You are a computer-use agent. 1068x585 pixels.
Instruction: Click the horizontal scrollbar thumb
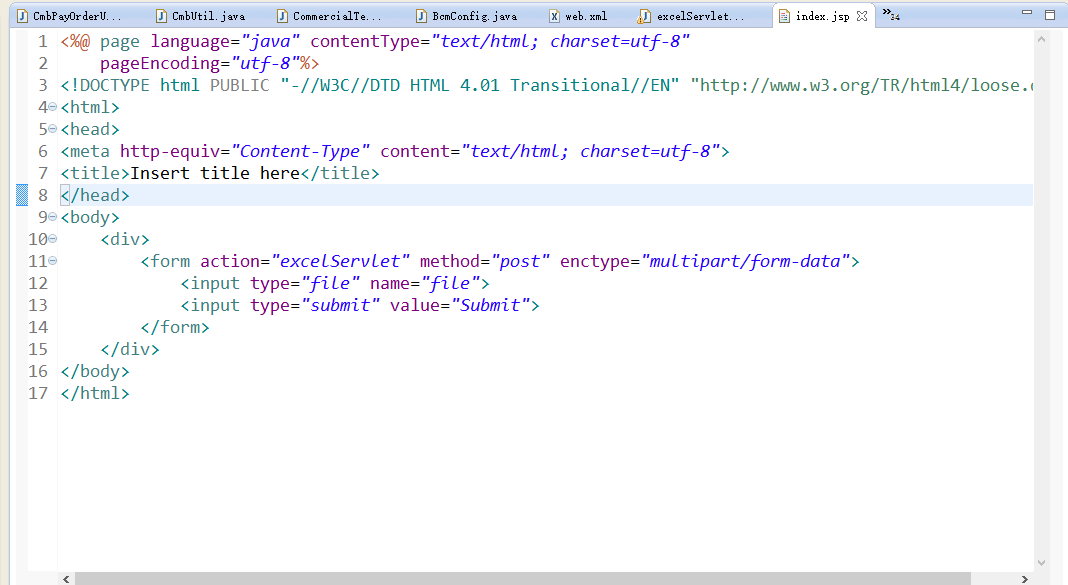click(x=522, y=579)
